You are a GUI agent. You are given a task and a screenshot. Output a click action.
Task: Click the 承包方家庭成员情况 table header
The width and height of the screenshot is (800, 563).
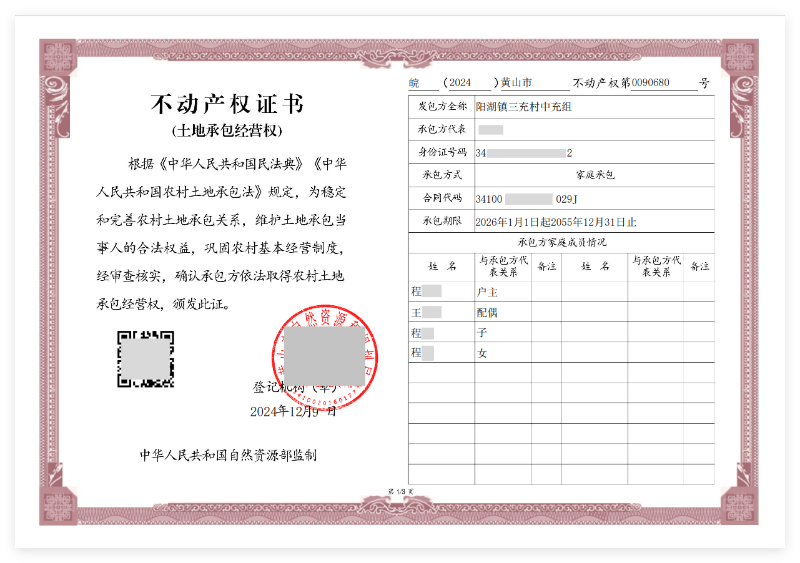click(x=561, y=243)
